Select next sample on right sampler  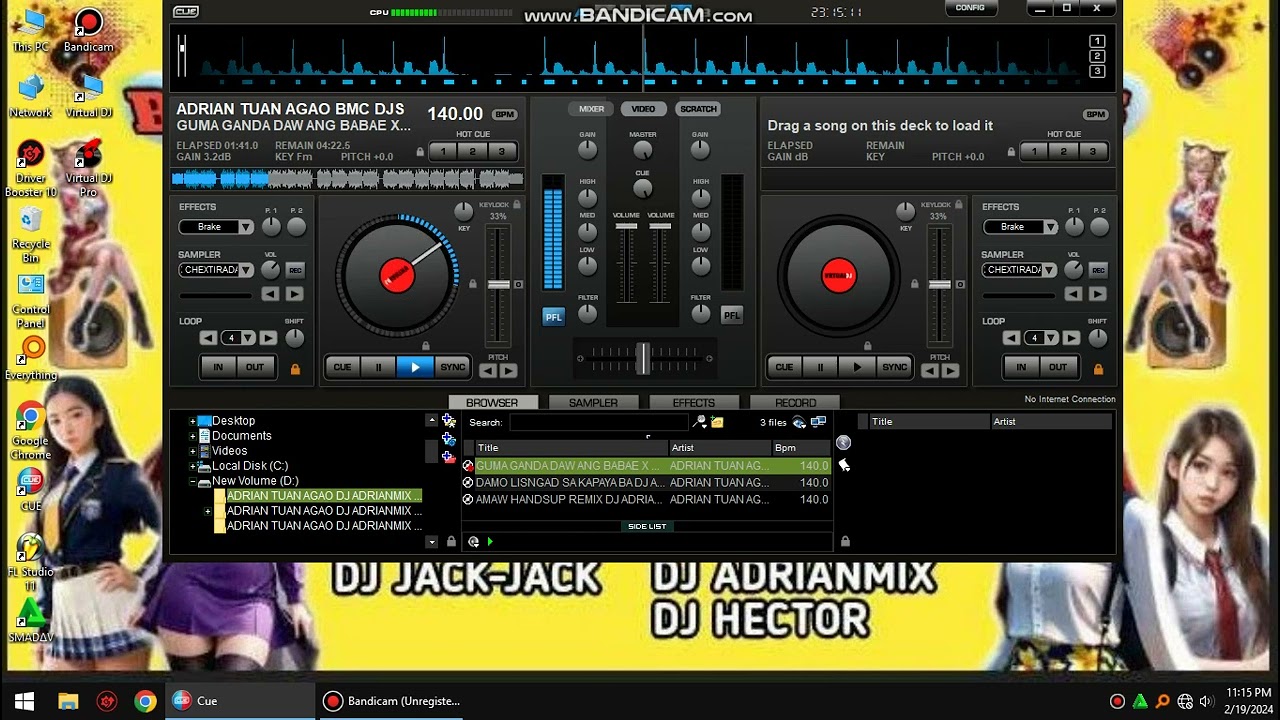click(x=1097, y=294)
